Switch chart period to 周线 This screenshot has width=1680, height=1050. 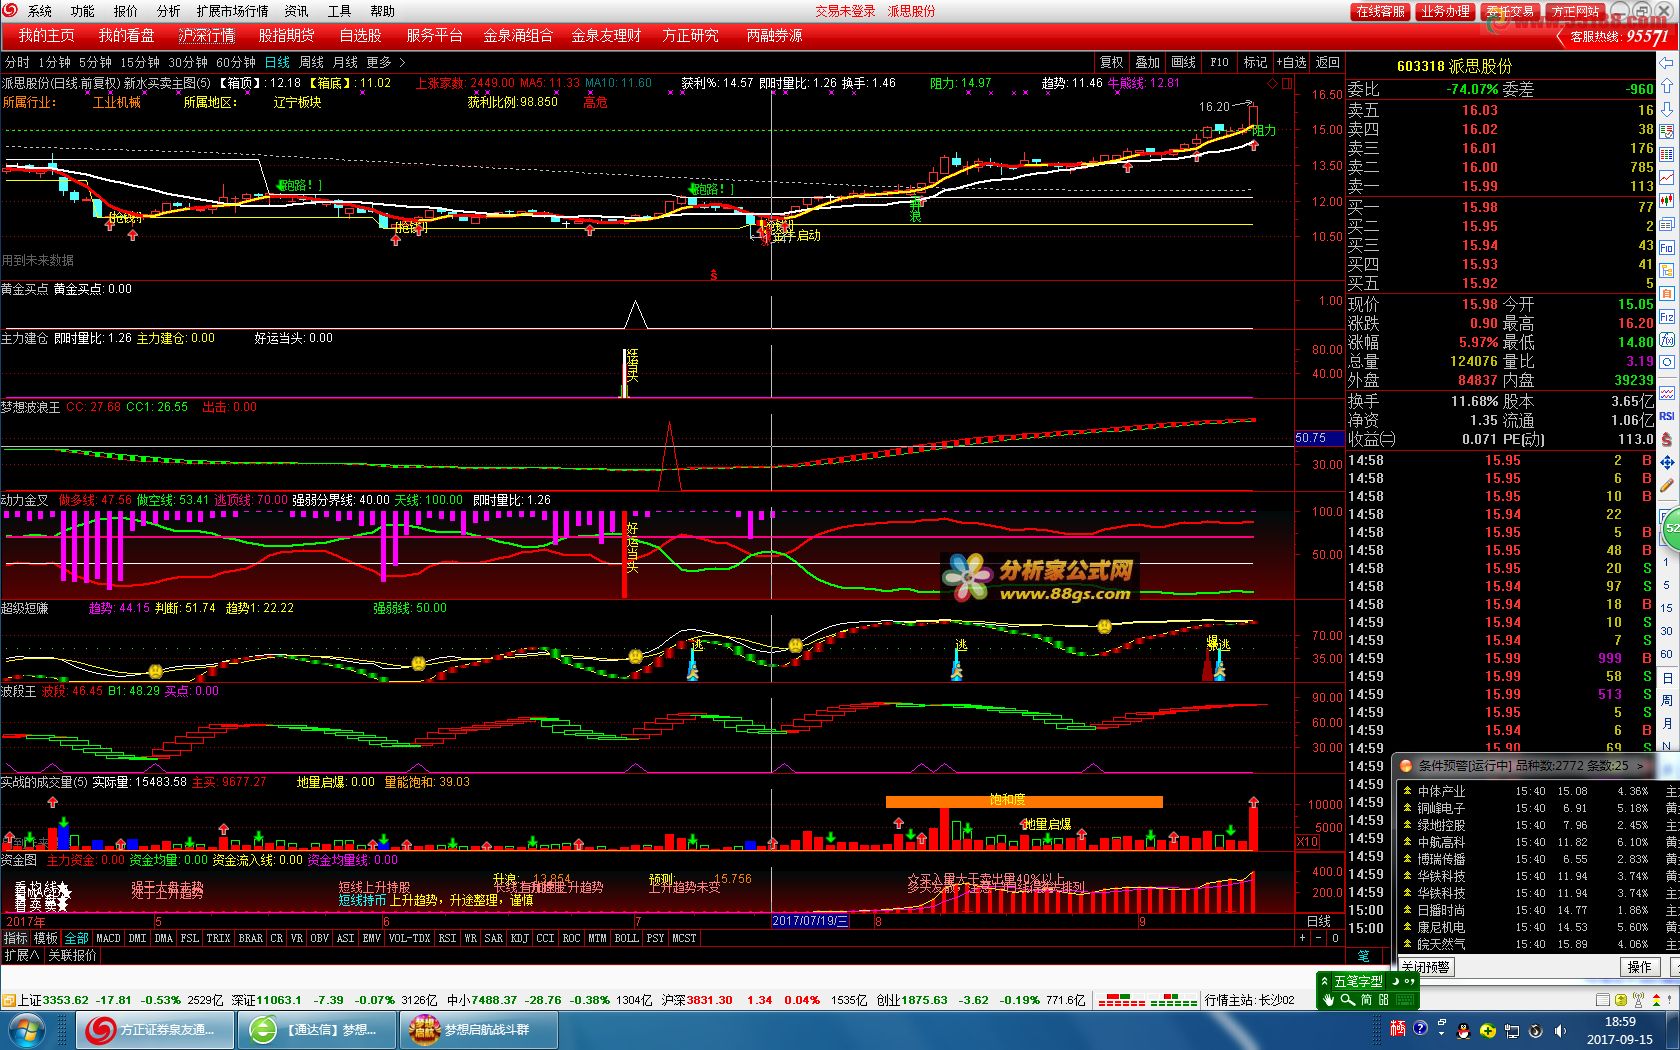(311, 62)
